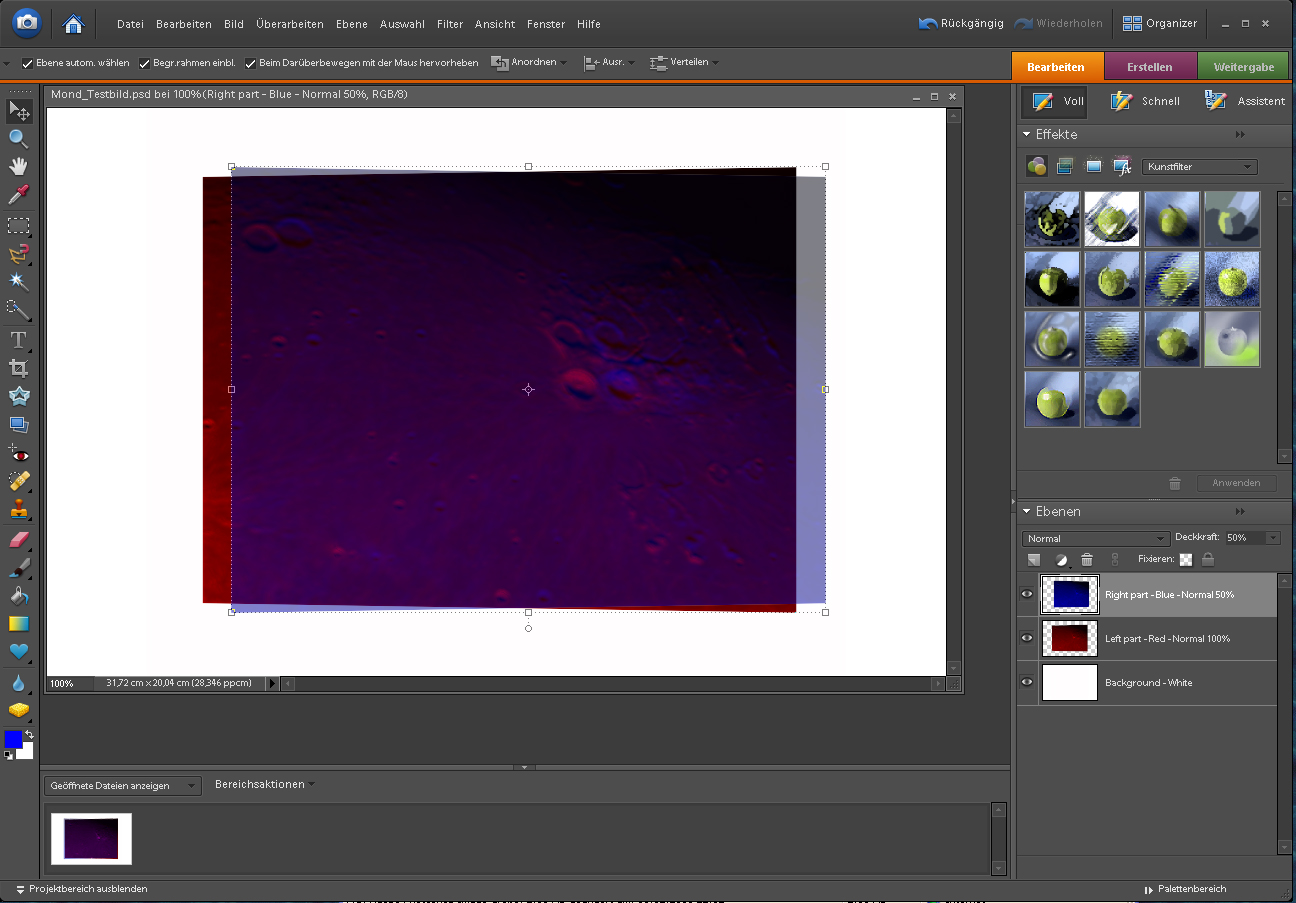This screenshot has width=1296, height=903.
Task: Select the Hand tool
Action: (x=18, y=166)
